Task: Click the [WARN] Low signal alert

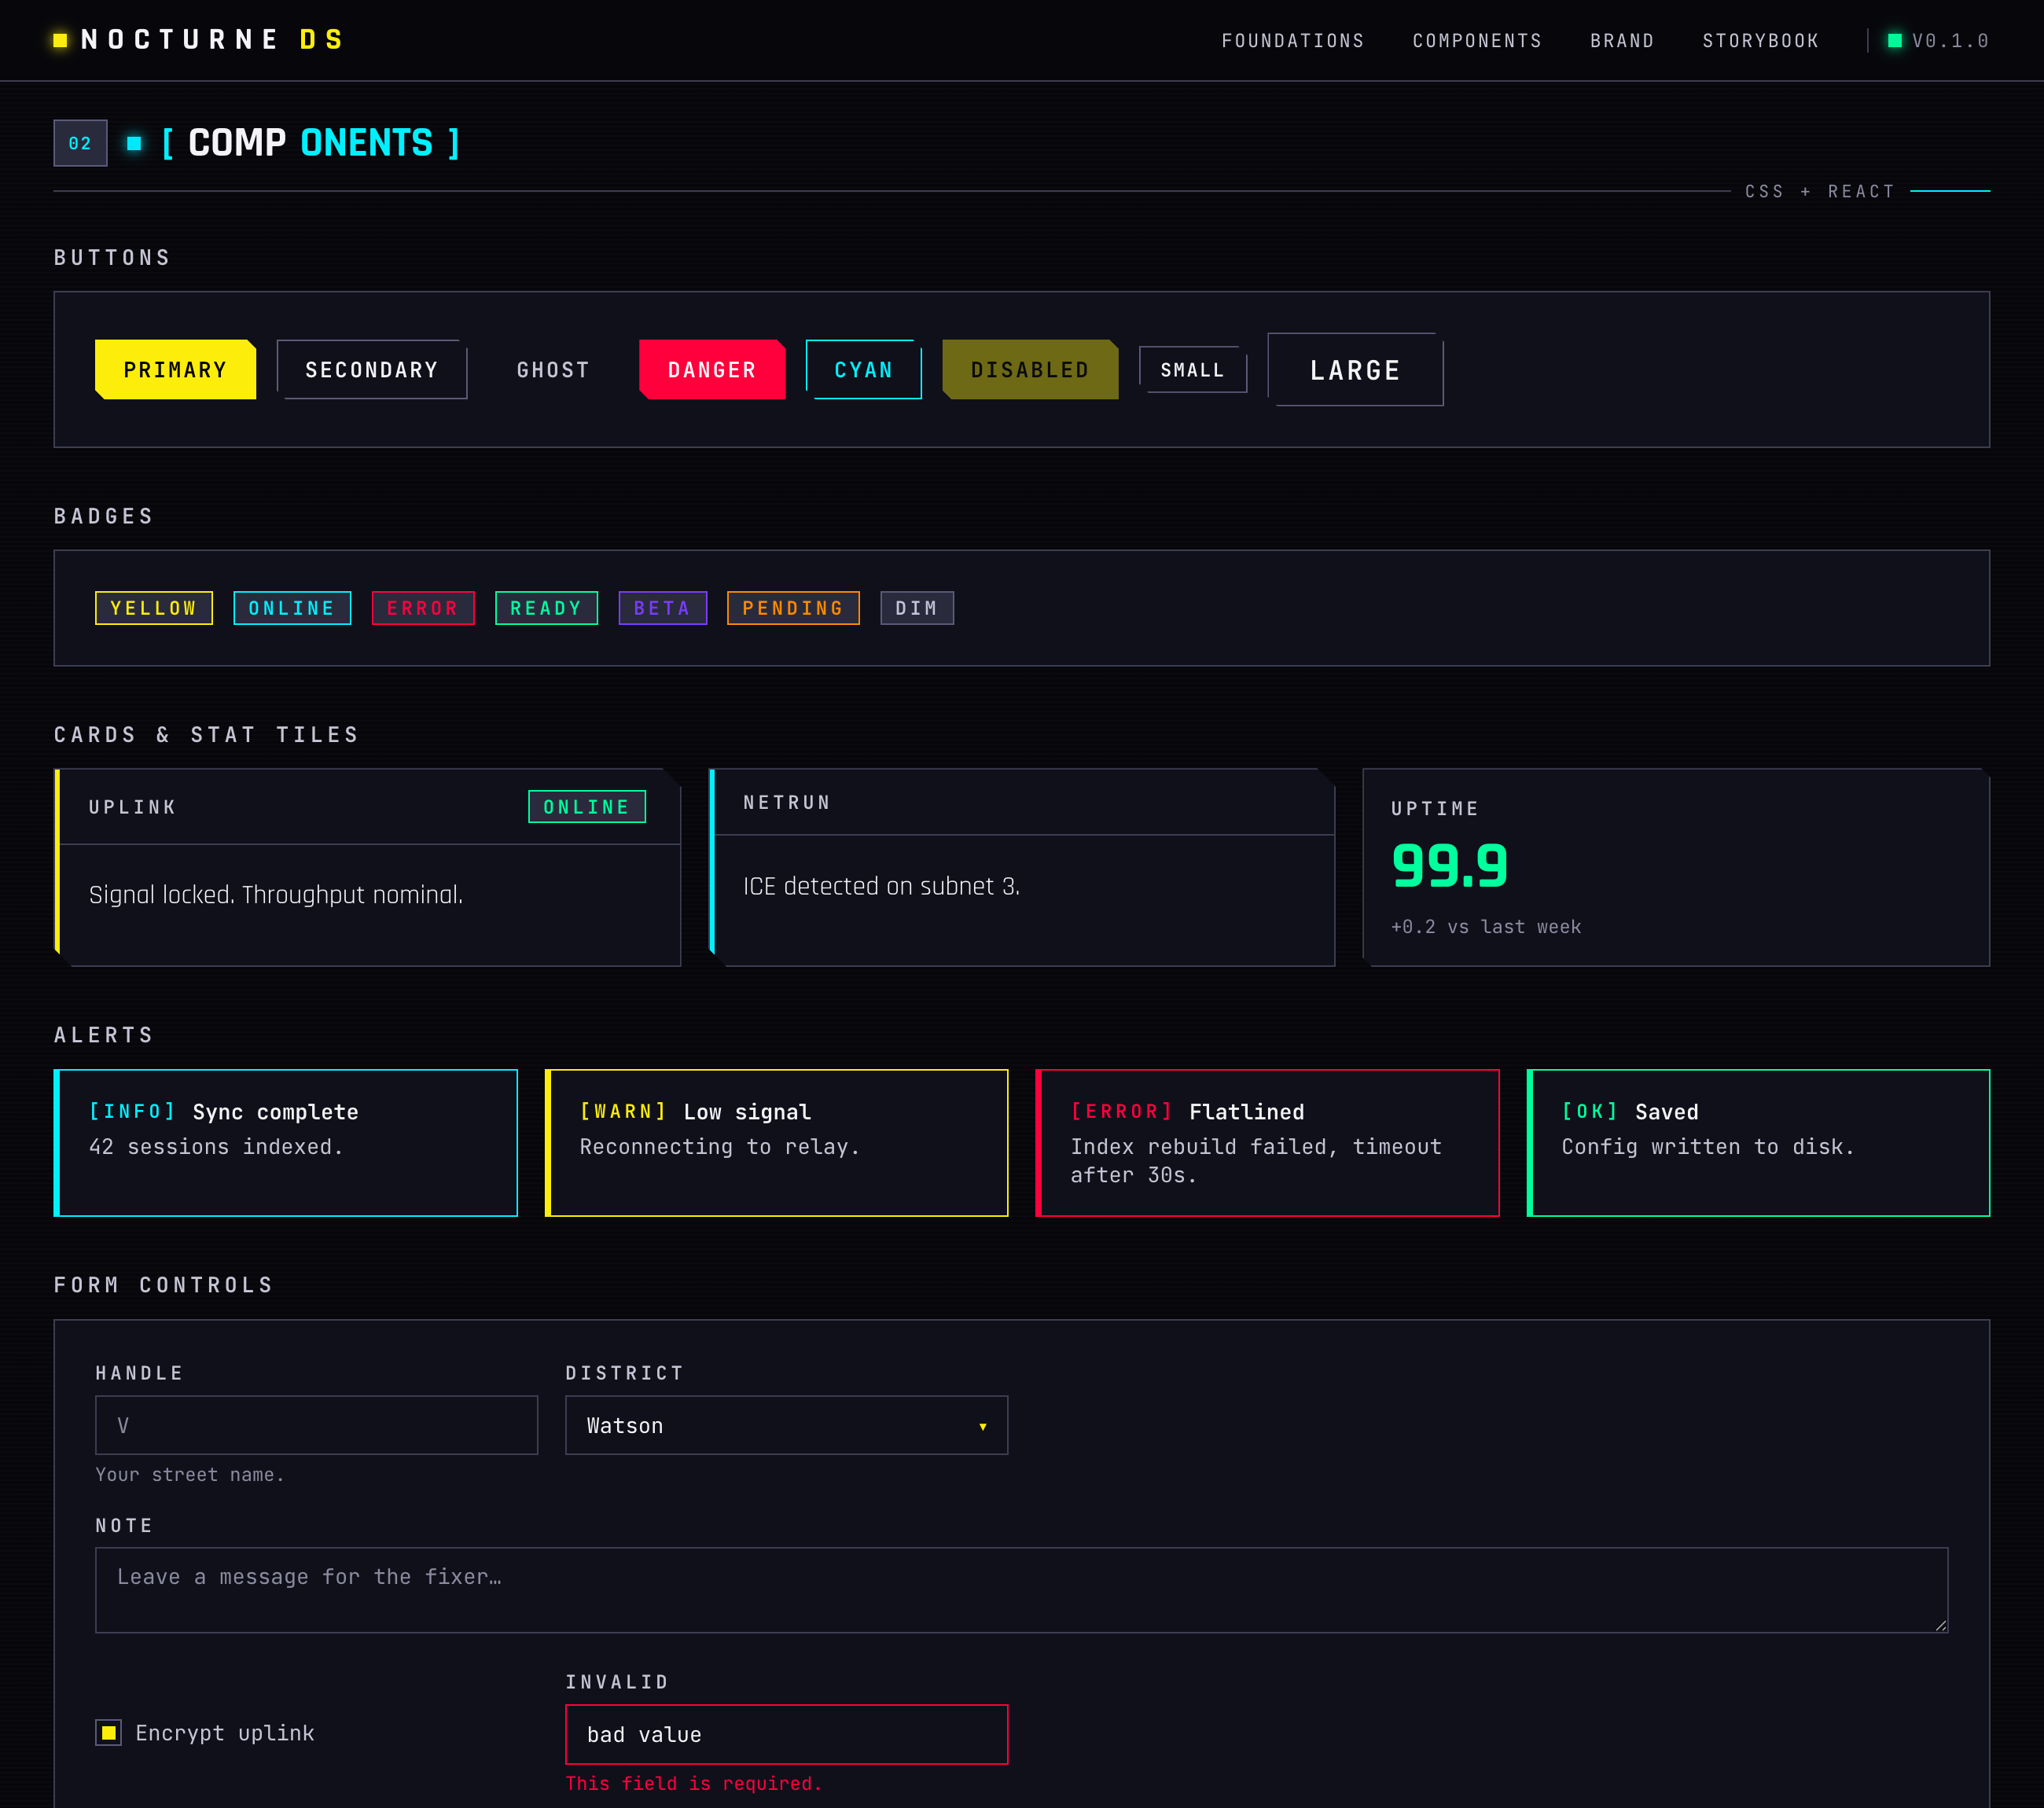Action: (x=777, y=1143)
